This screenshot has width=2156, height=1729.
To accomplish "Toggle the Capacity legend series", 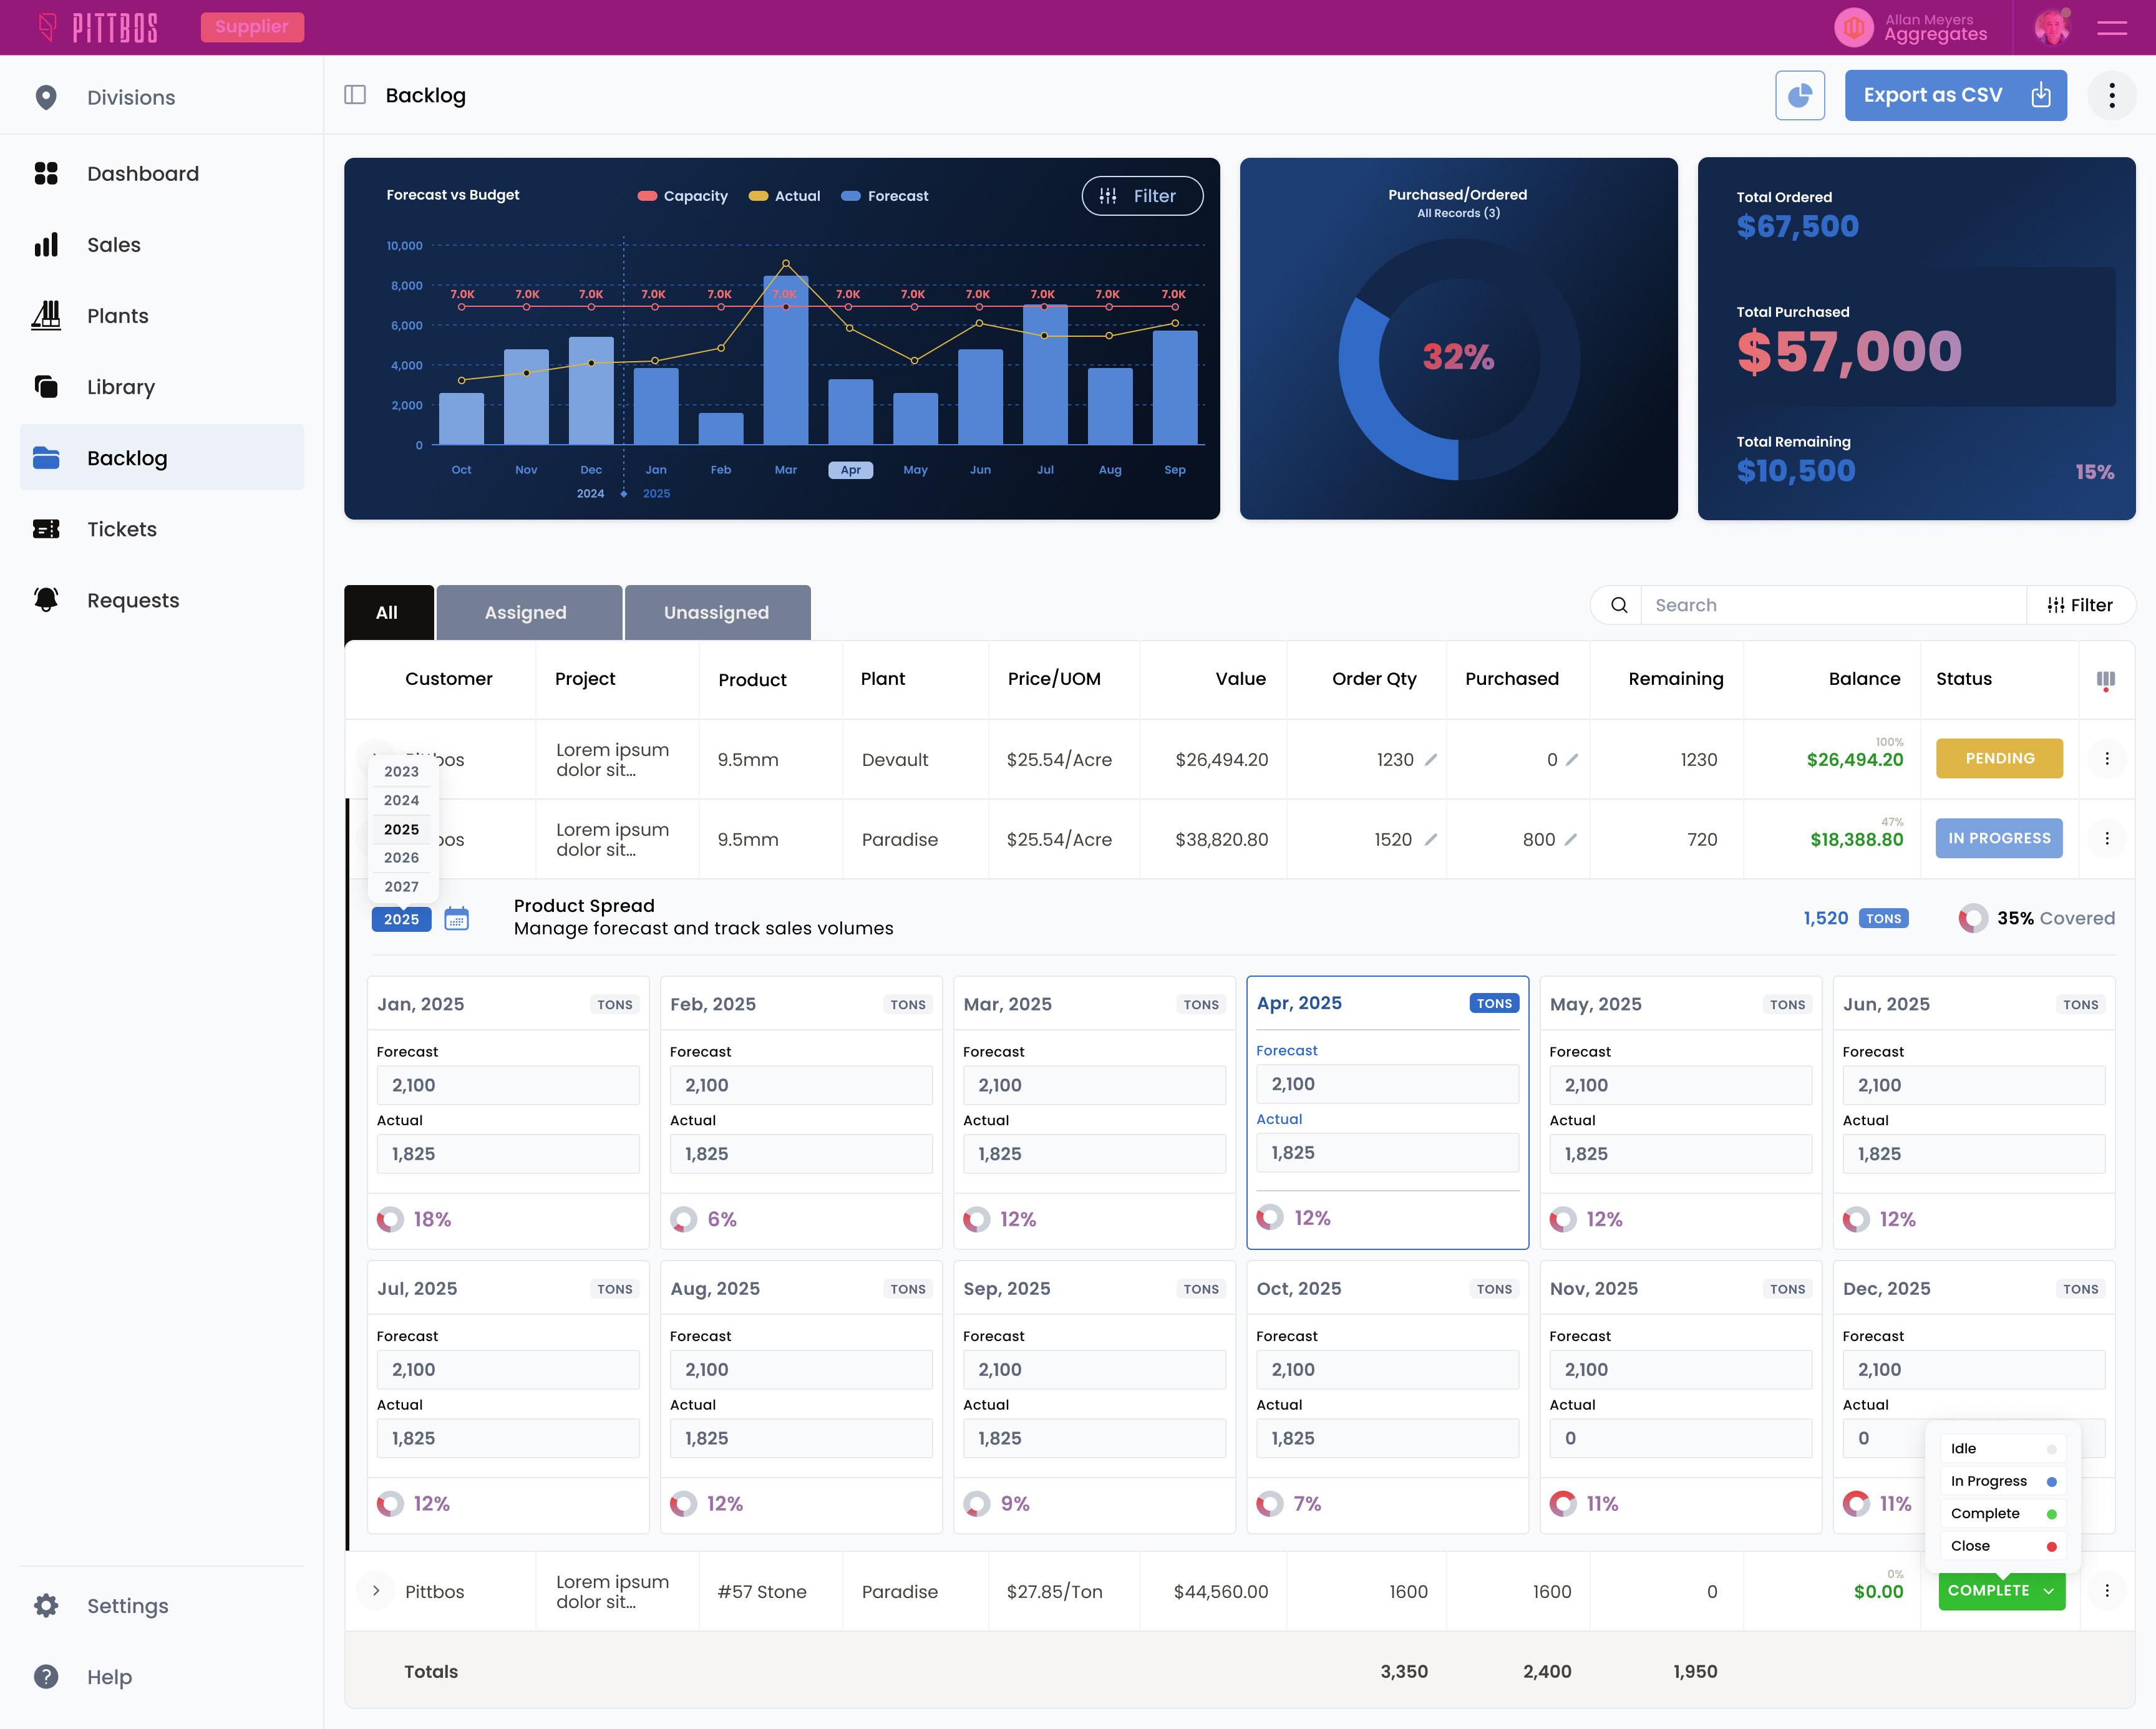I will [683, 196].
